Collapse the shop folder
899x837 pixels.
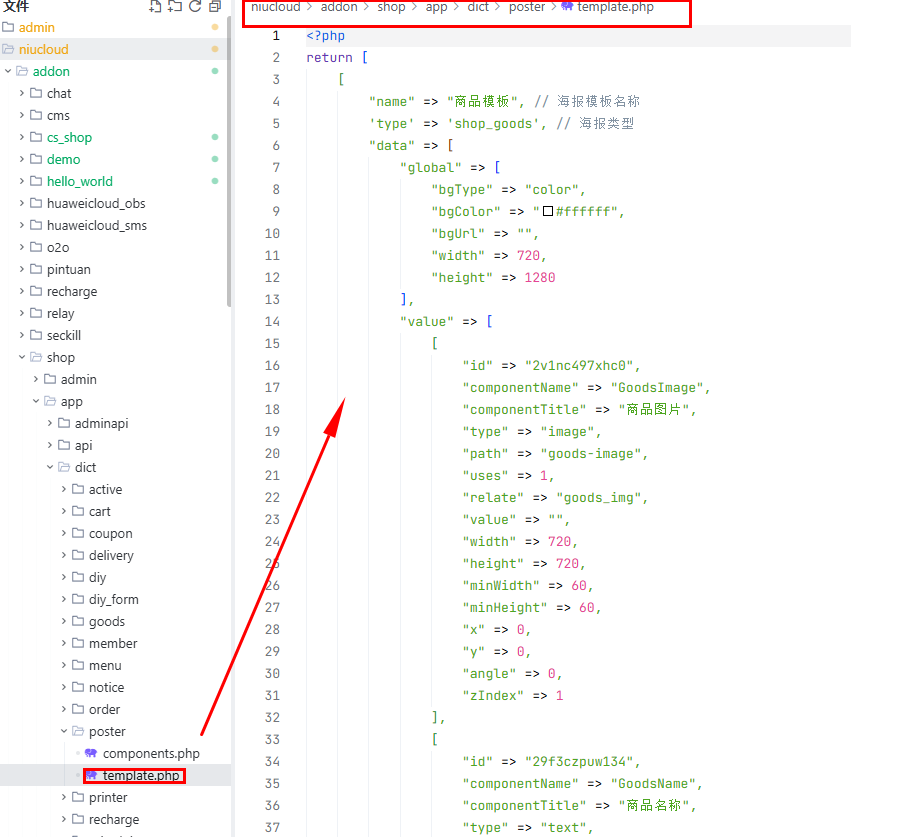22,357
